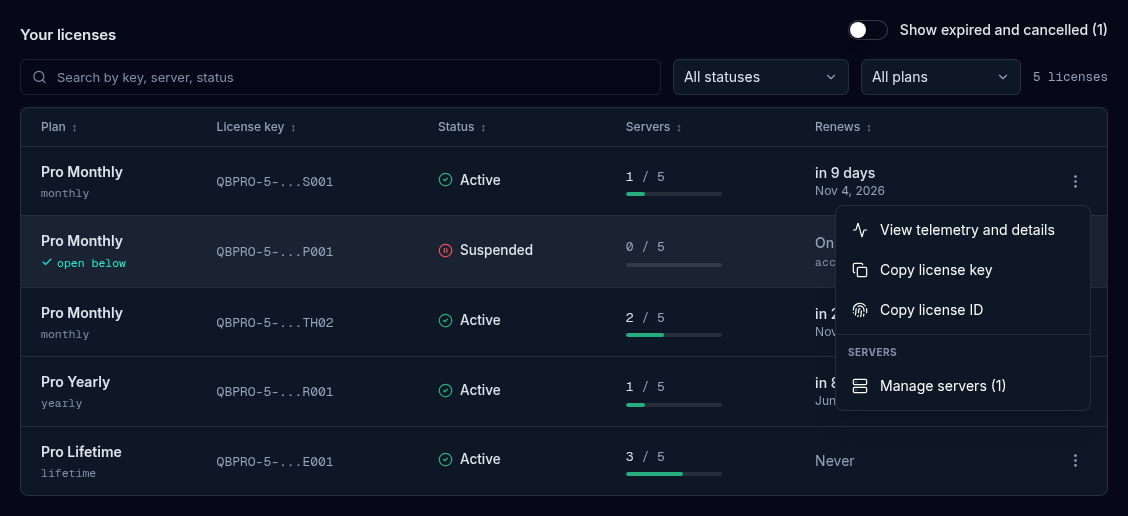Click server usage bar for the TH02 license
Viewport: 1128px width, 516px height.
[673, 335]
